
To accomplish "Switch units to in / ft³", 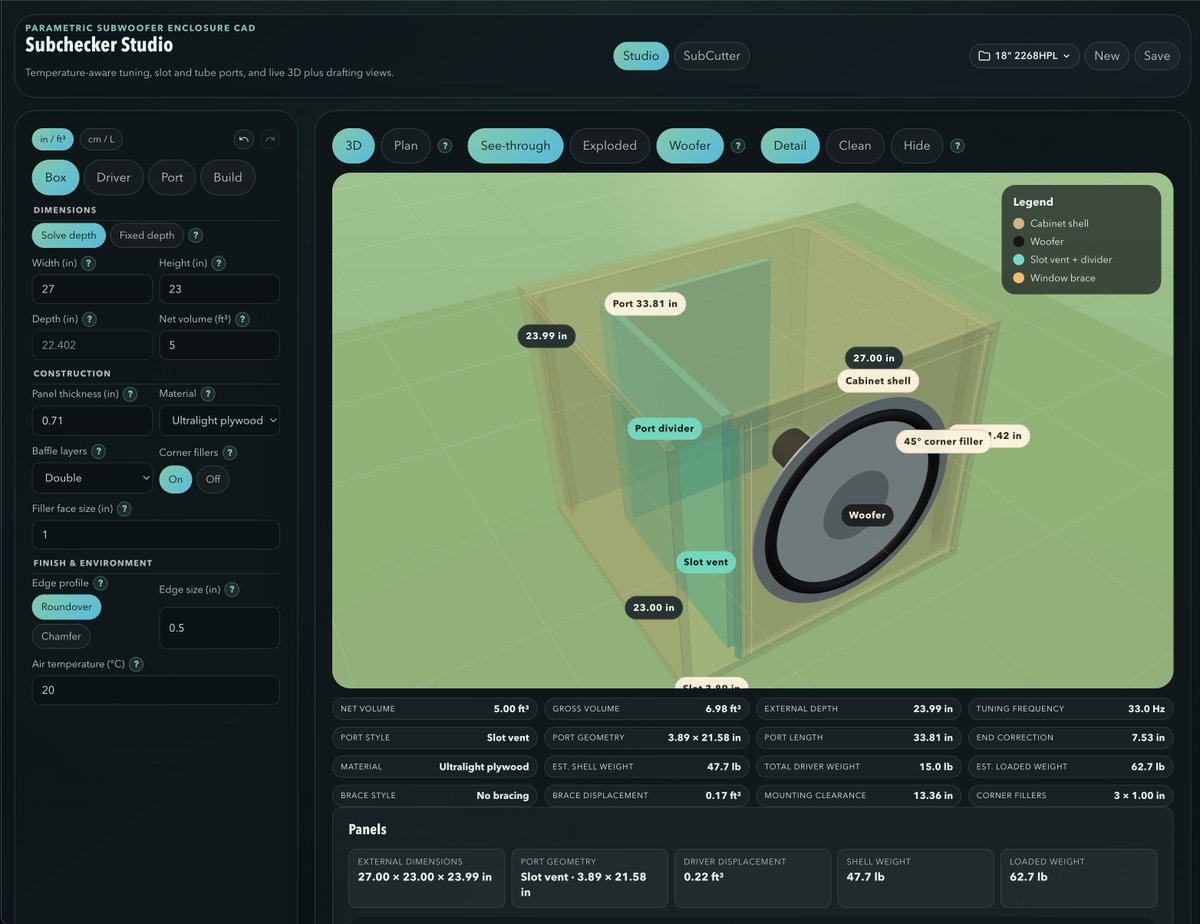I will [x=52, y=140].
